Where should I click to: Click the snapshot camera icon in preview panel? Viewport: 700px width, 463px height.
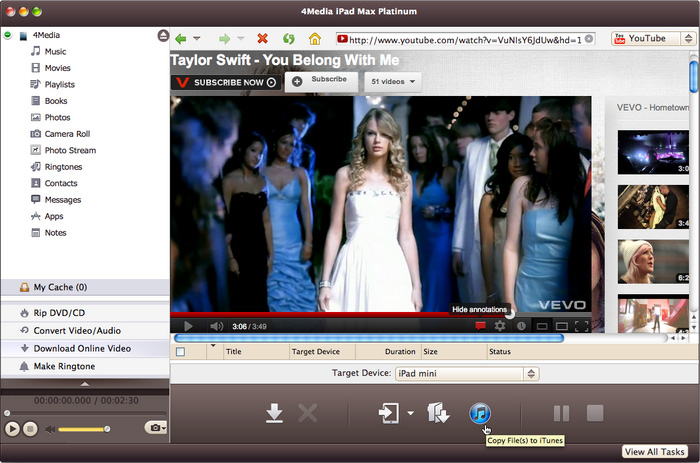(154, 428)
